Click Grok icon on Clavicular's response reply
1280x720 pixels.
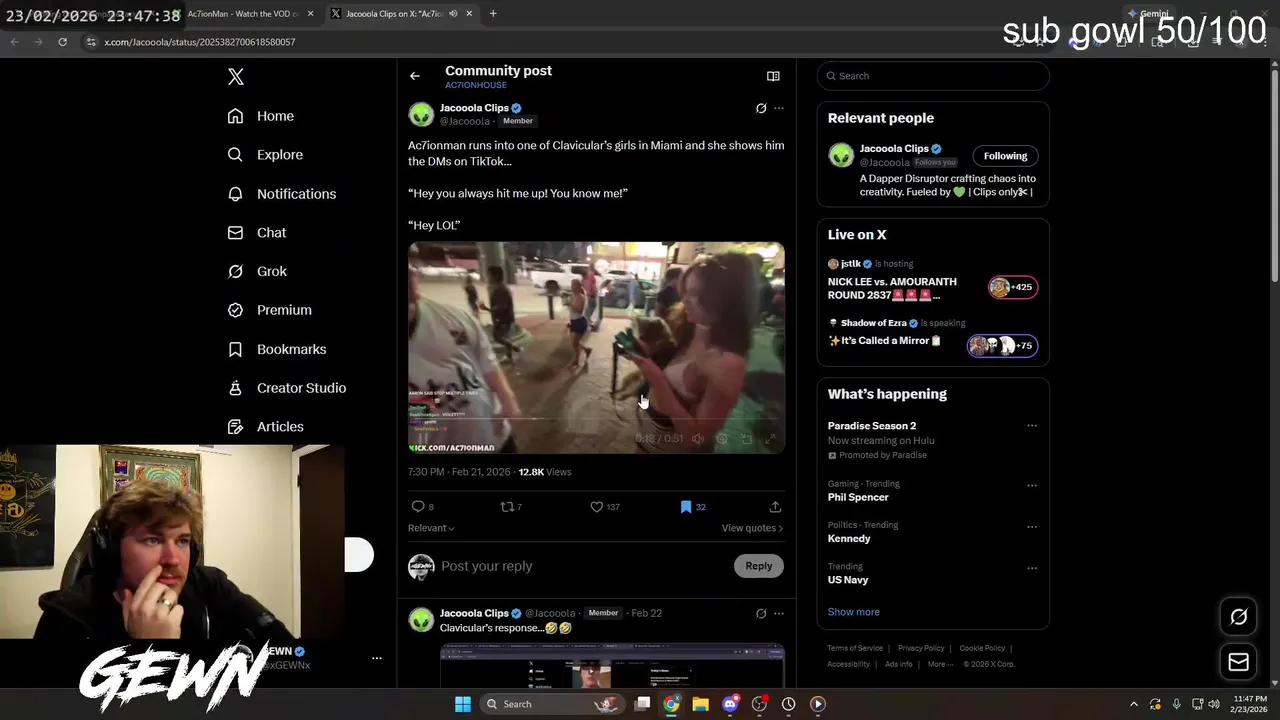761,613
